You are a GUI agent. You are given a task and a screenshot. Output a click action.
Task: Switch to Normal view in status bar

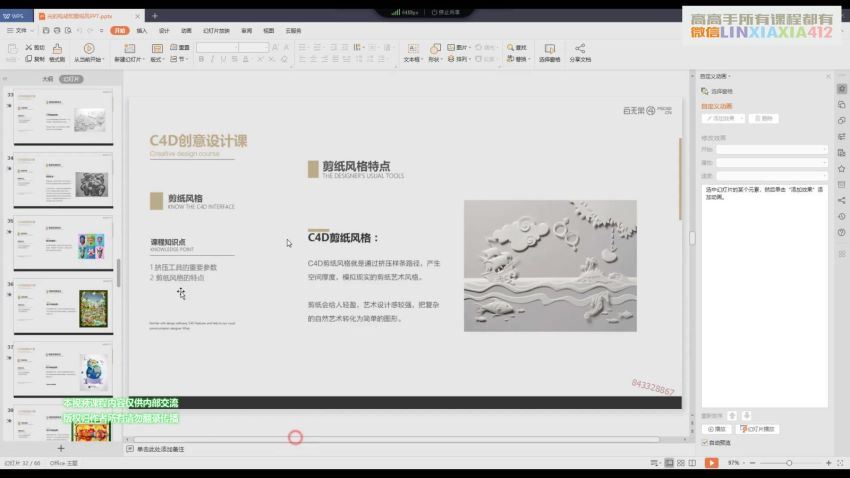(669, 463)
